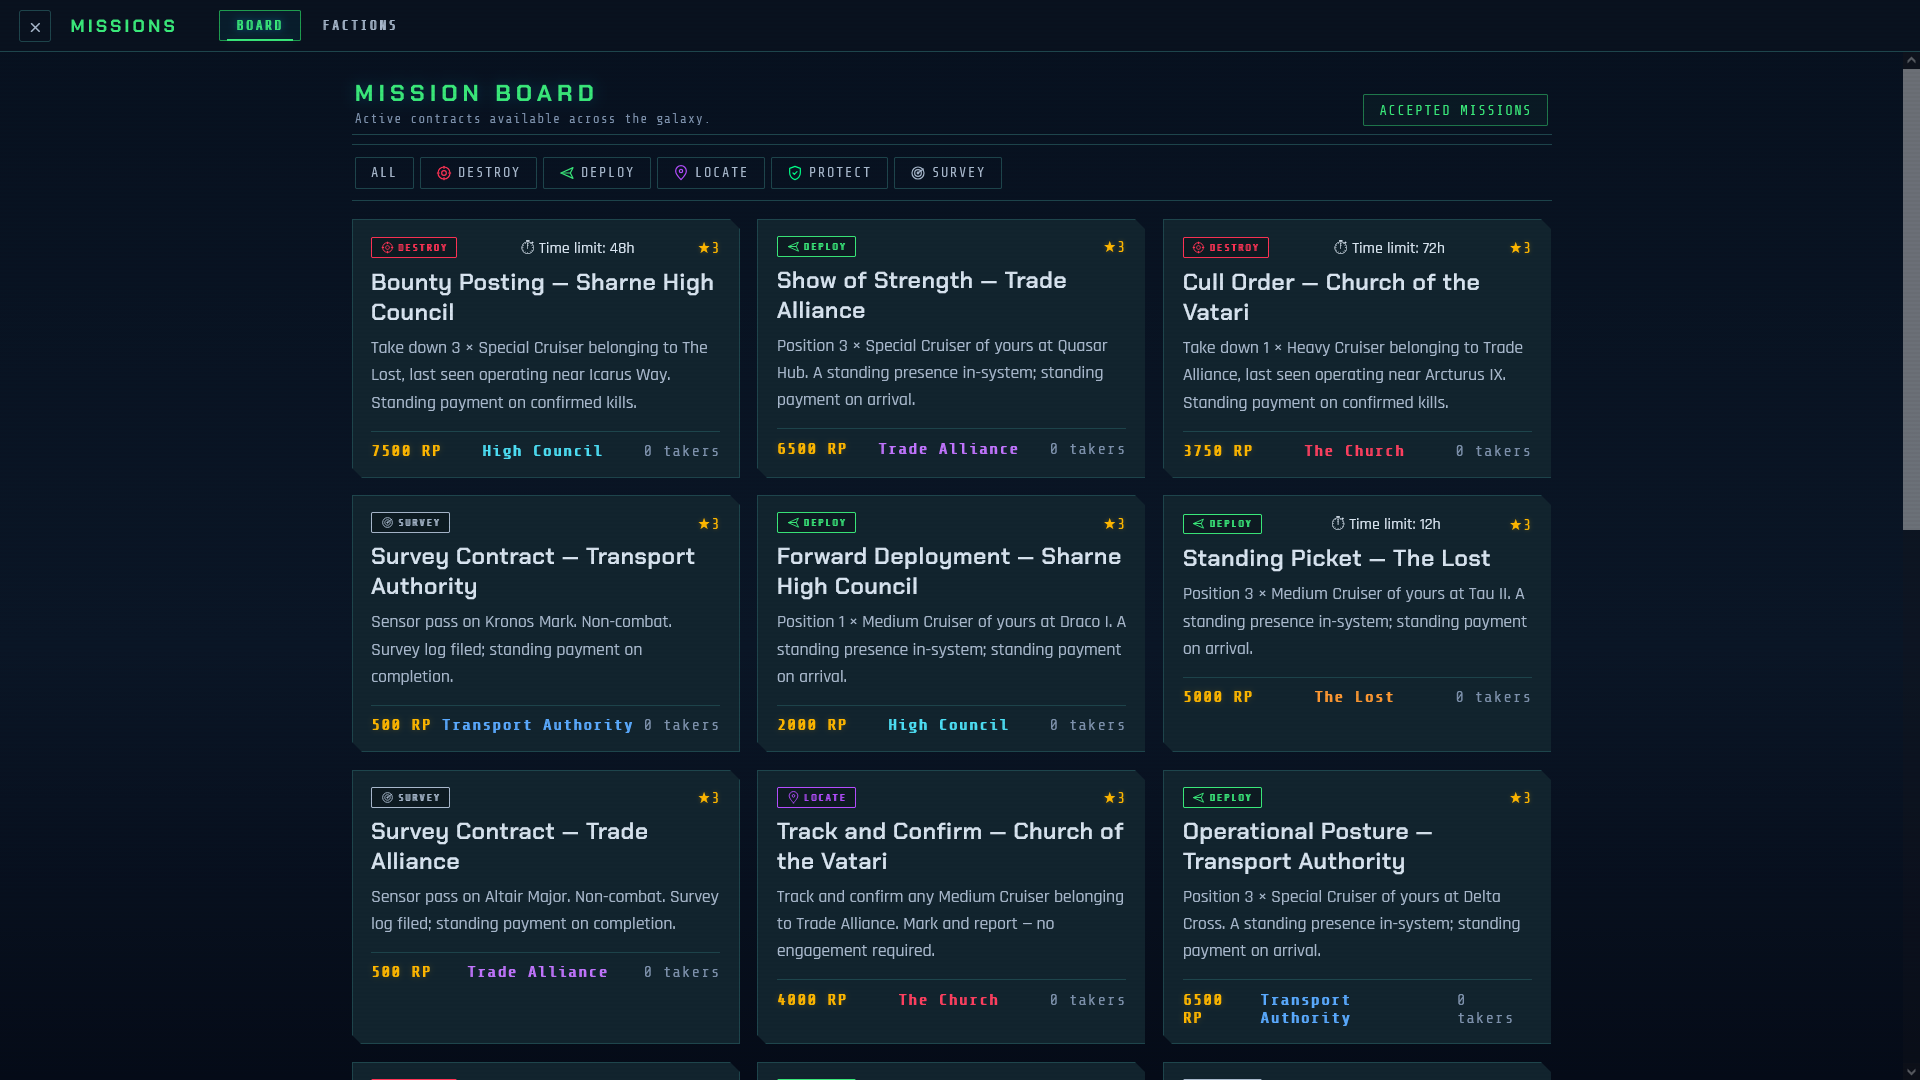Click star rating on Operational Posture card
1920x1080 pixels.
[1521, 798]
